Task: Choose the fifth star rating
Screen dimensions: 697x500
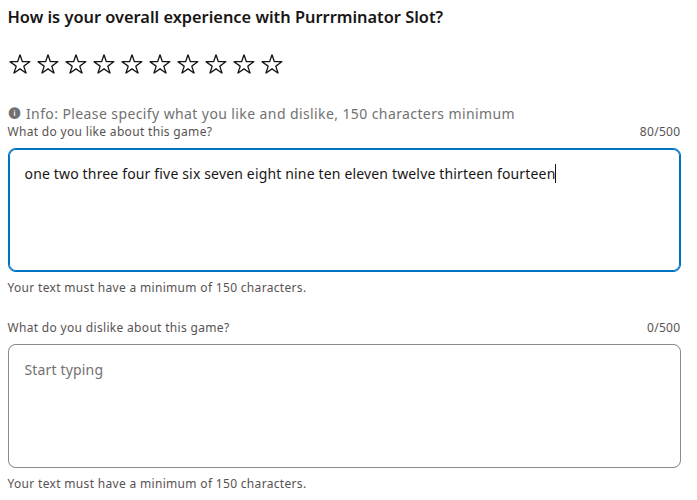Action: (131, 66)
